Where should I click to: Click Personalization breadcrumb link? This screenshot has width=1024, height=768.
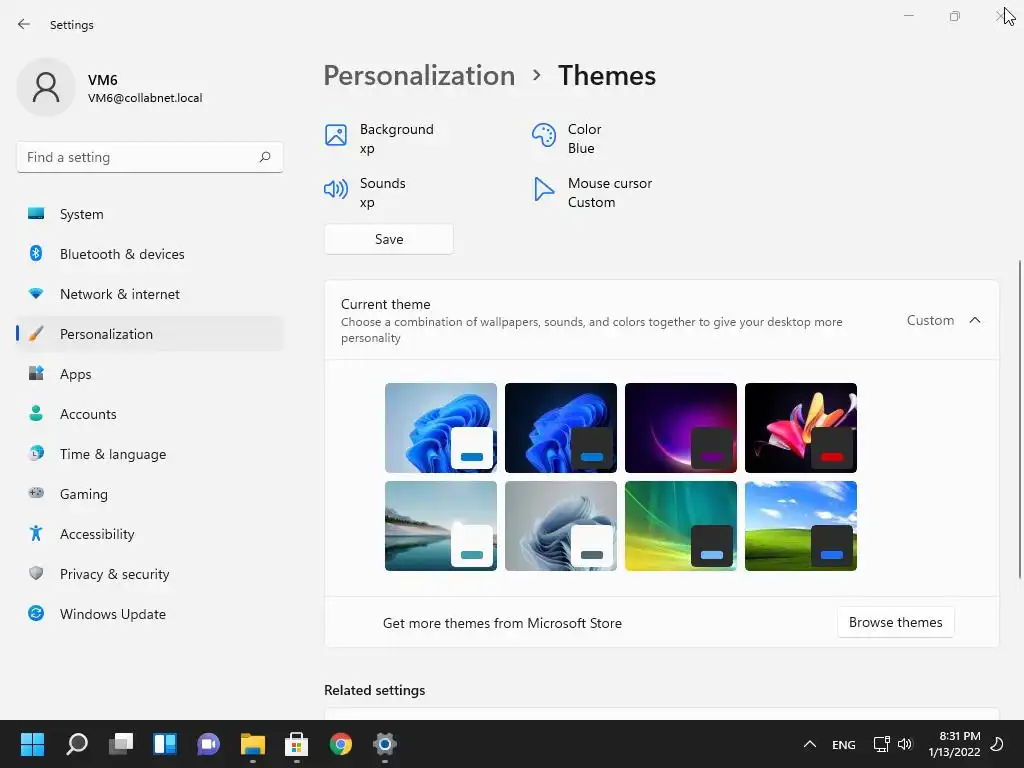[419, 75]
